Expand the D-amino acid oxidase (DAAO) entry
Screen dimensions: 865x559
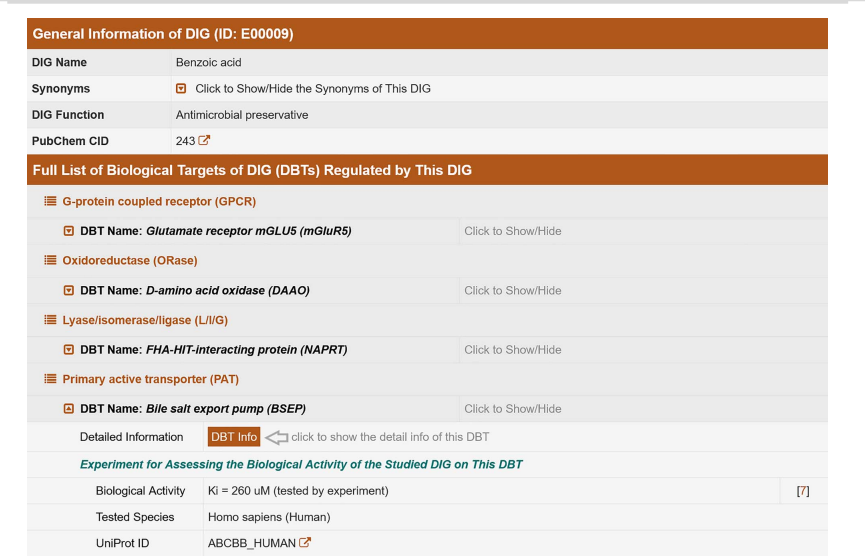(69, 291)
